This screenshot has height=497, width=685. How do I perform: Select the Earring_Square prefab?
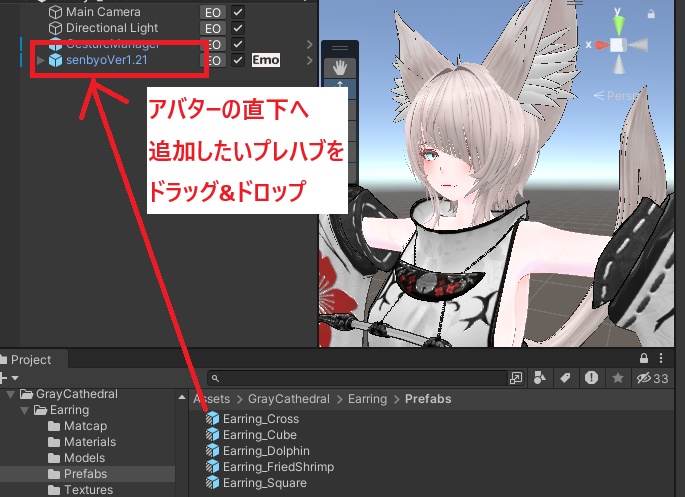(265, 483)
